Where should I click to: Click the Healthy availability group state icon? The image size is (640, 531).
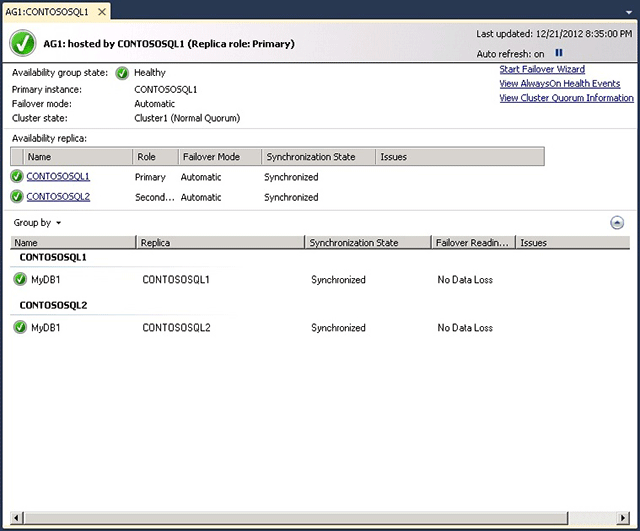point(122,73)
